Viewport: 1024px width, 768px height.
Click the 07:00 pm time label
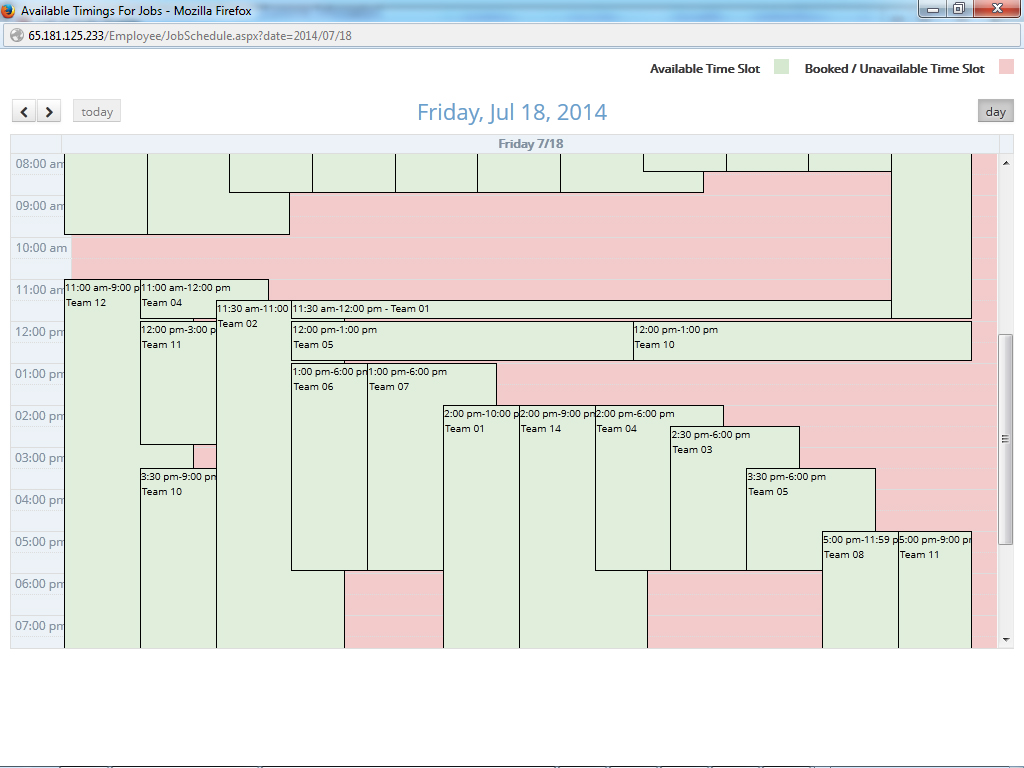[x=39, y=626]
